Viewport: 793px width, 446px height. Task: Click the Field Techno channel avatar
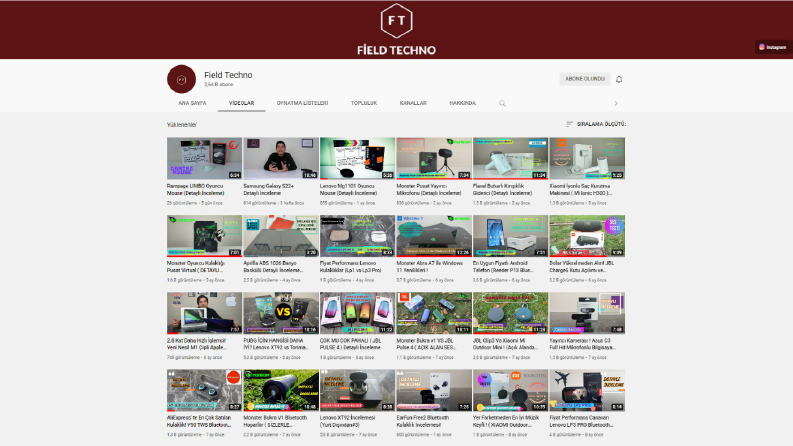pos(181,79)
